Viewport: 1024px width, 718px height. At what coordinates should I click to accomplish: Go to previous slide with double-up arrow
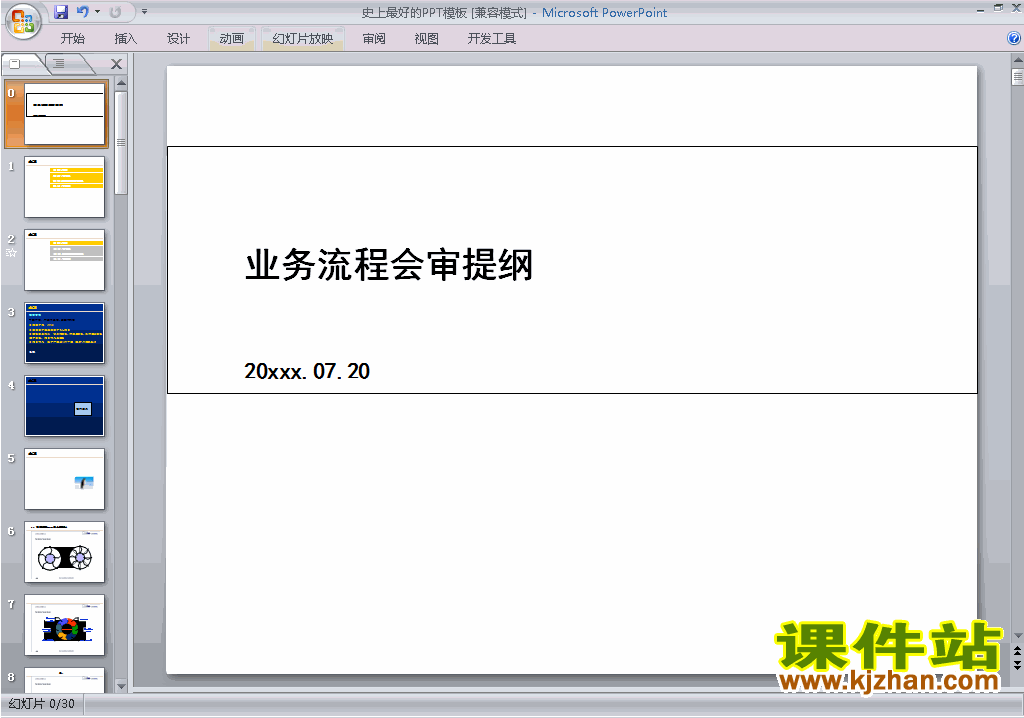tap(1017, 651)
